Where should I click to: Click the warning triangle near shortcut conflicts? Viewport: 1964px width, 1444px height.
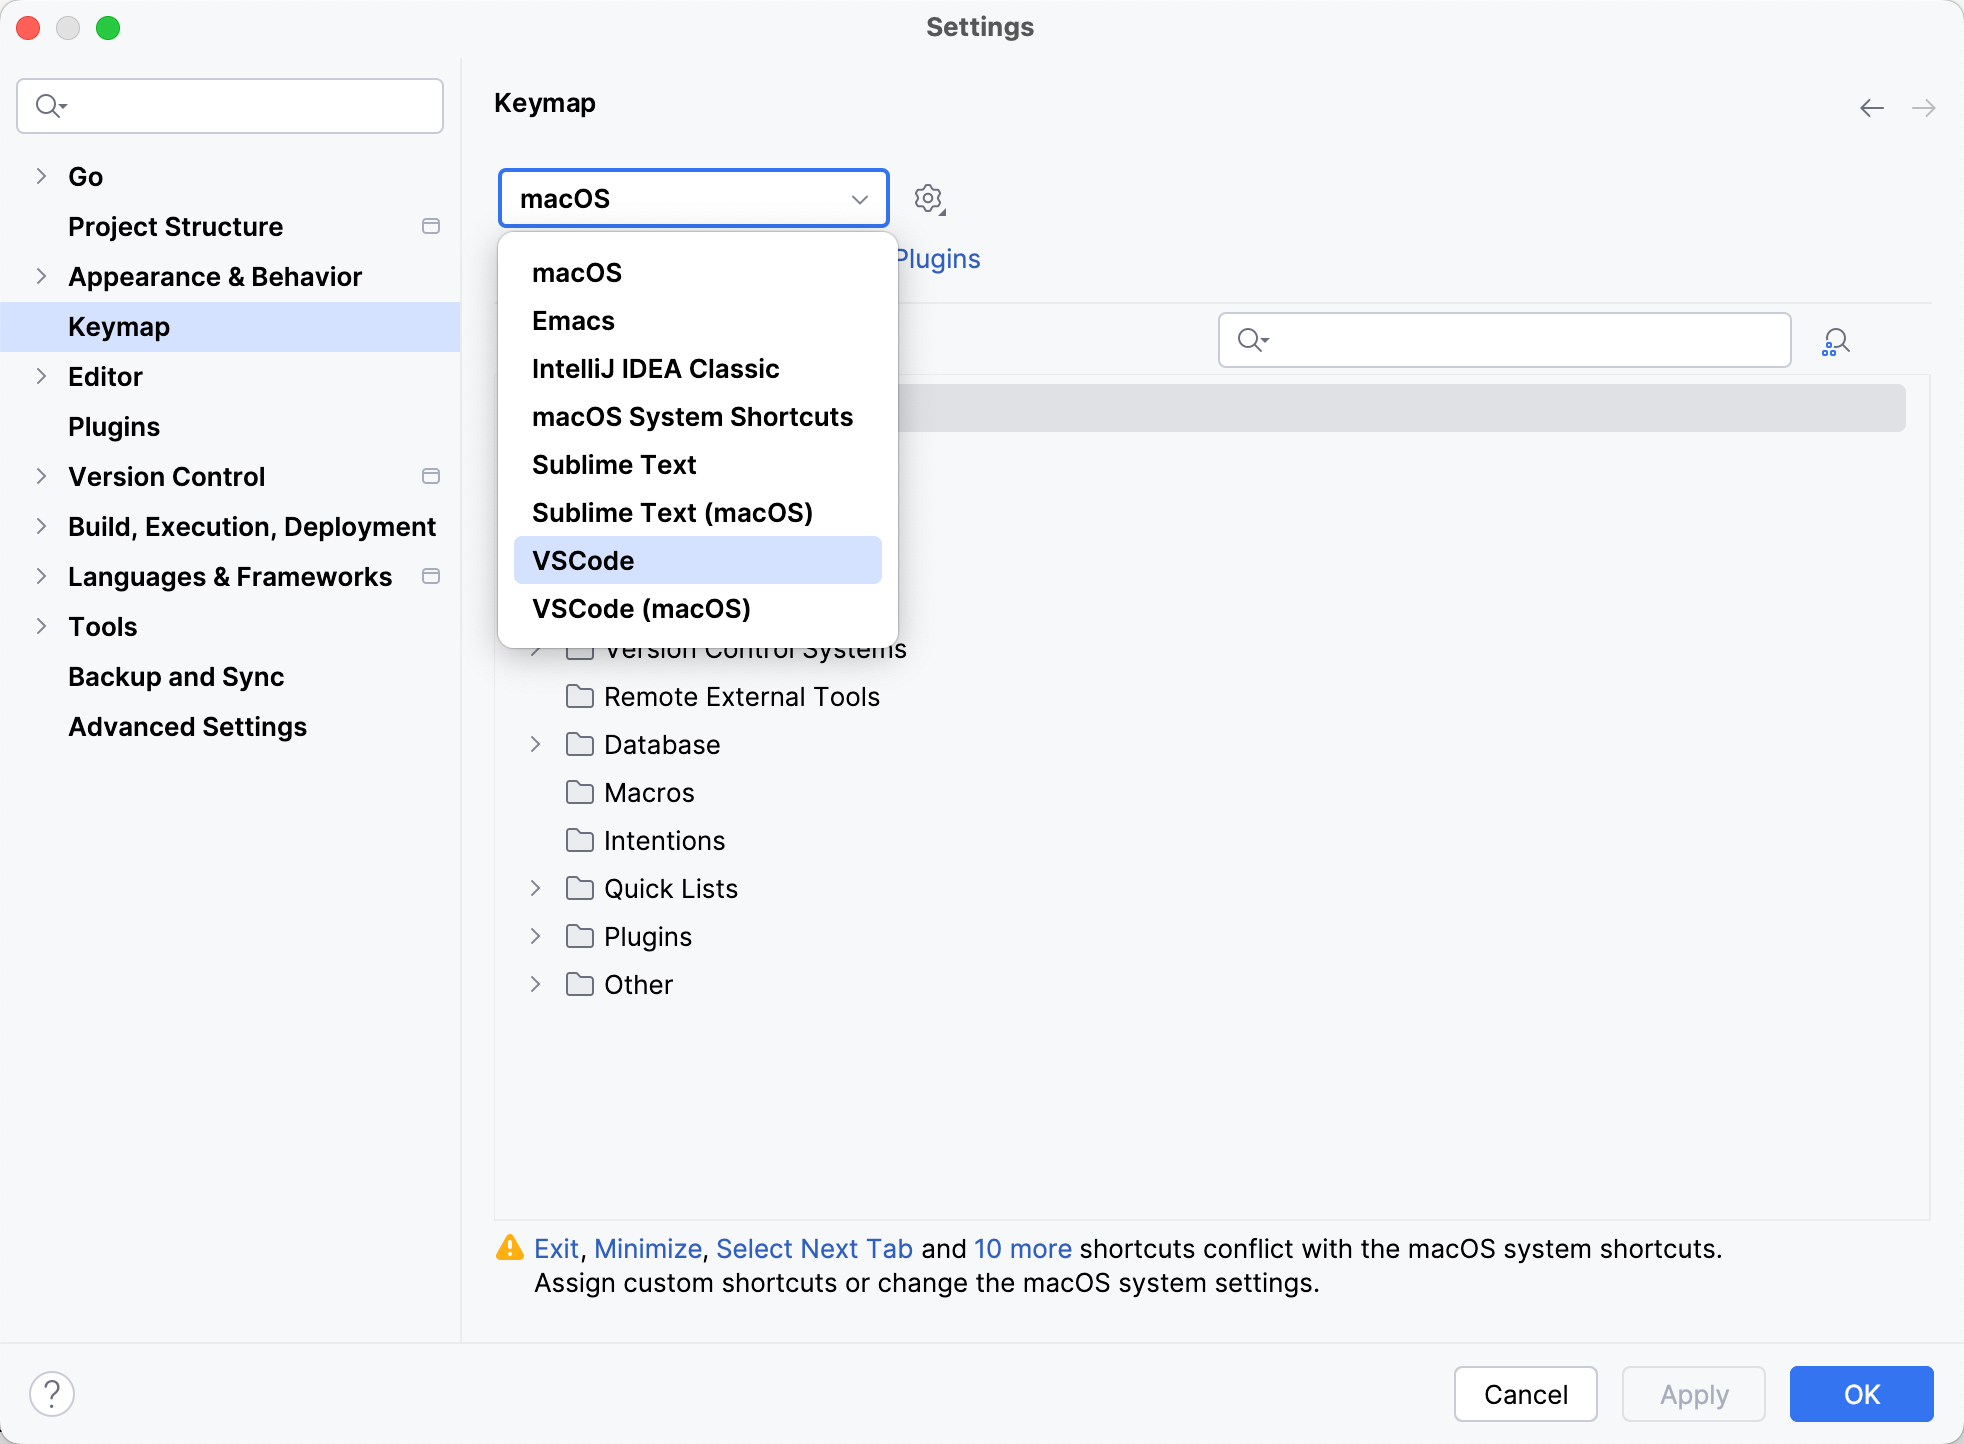point(510,1248)
